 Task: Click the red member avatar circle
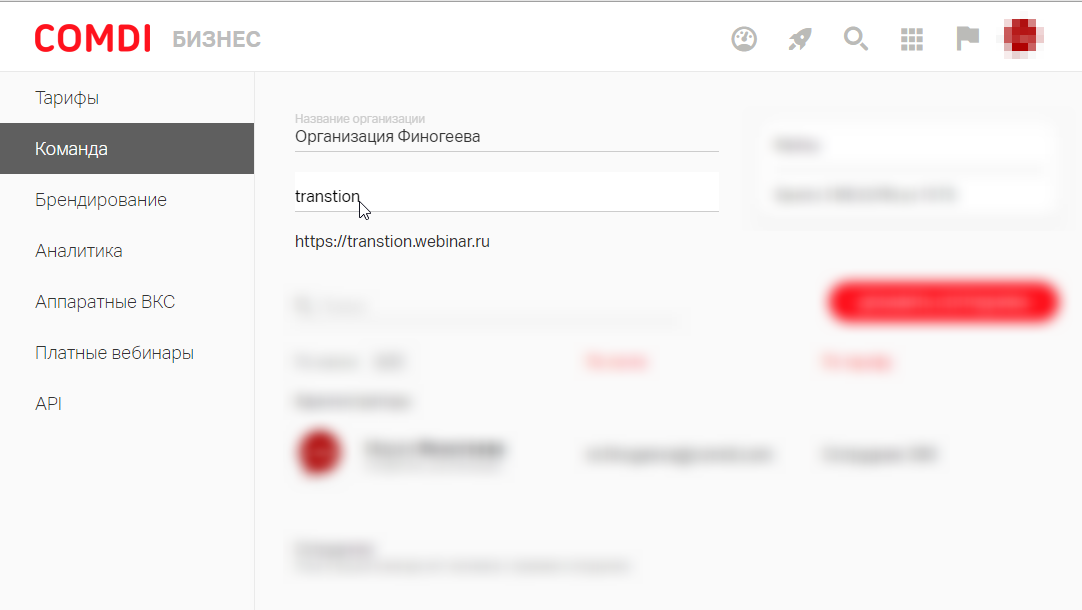(319, 453)
